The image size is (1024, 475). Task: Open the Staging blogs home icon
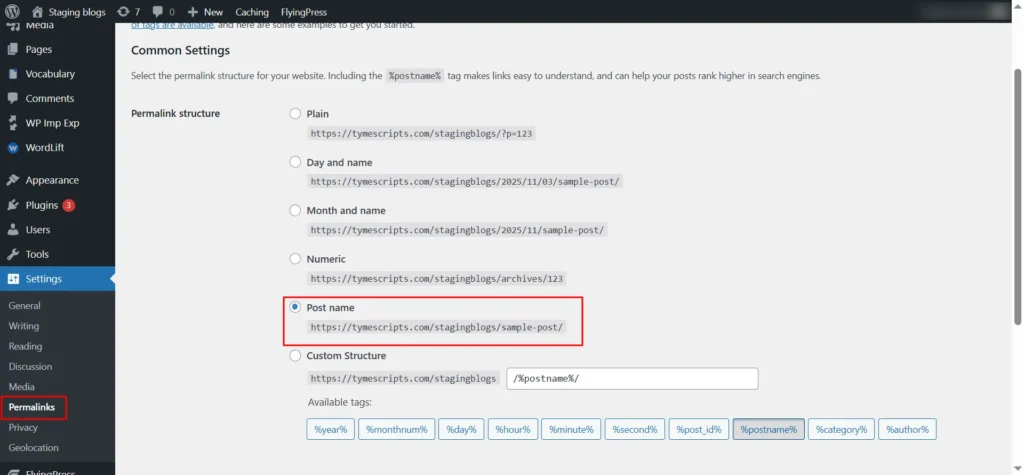click(37, 12)
